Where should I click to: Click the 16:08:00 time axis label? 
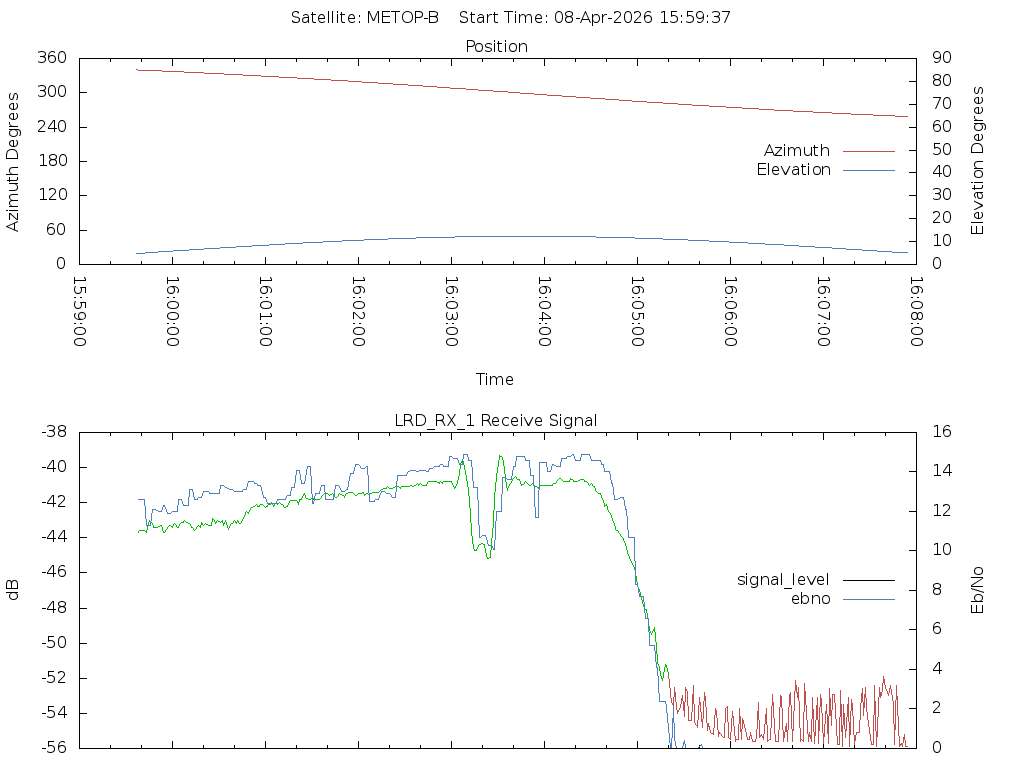pyautogui.click(x=916, y=312)
